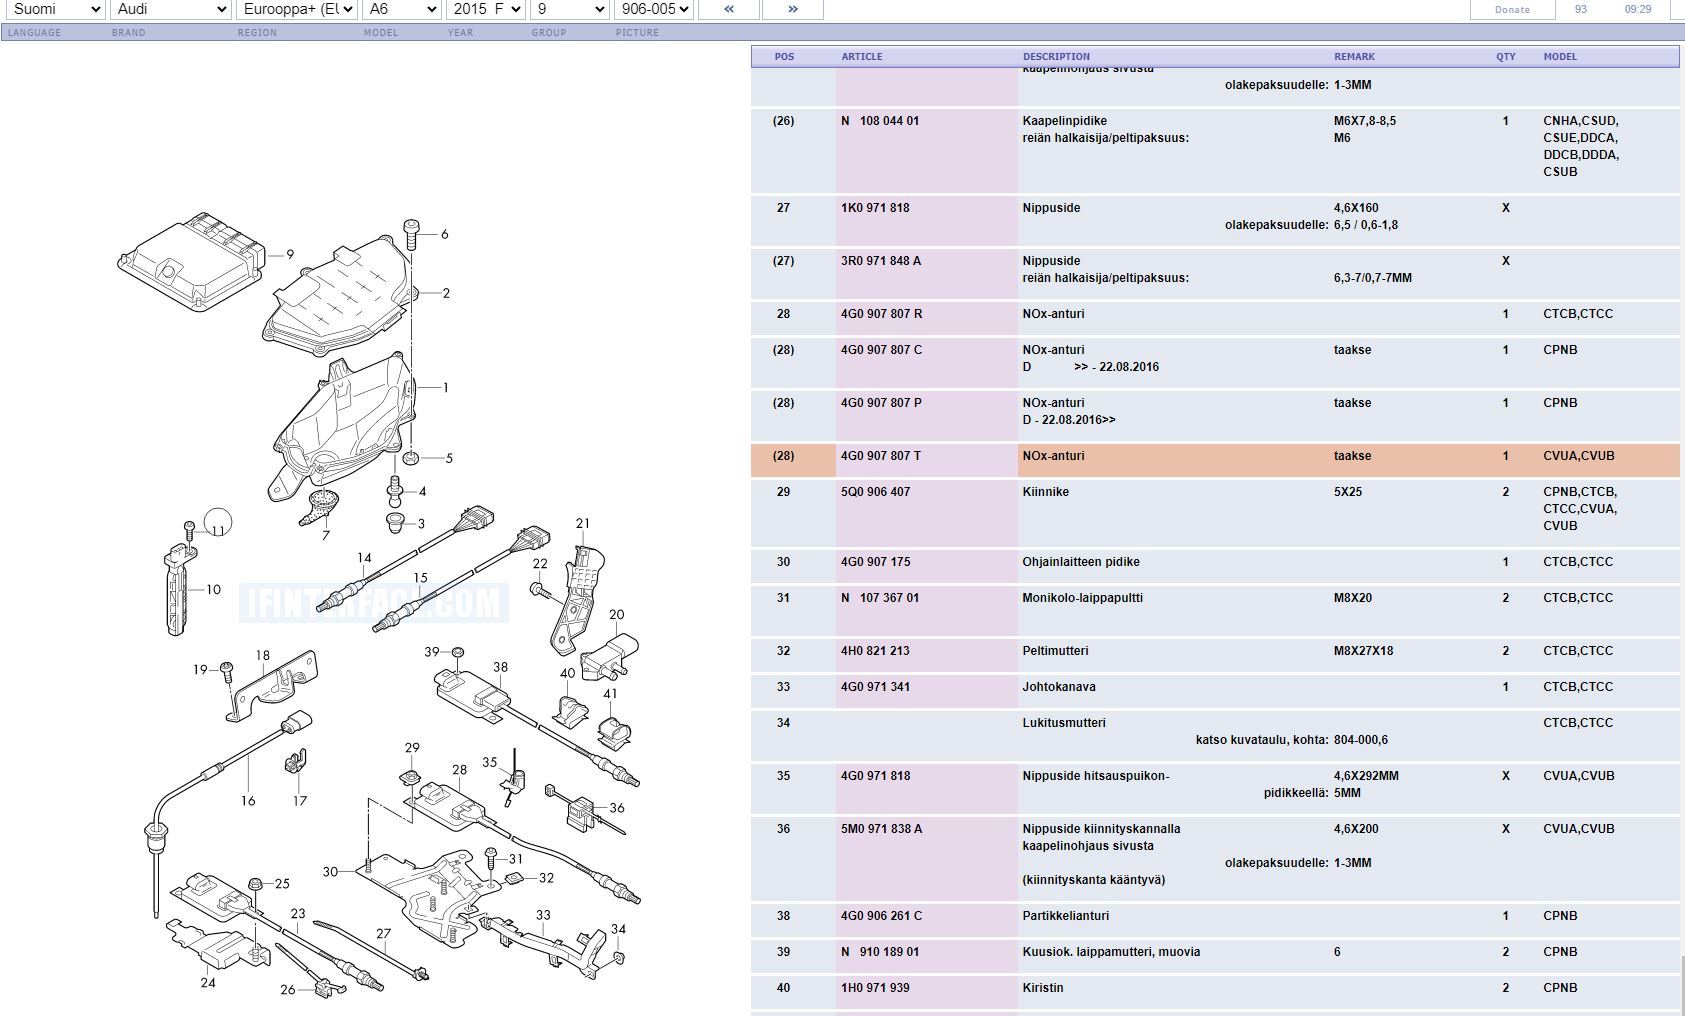The width and height of the screenshot is (1685, 1016).
Task: Expand the model dropdown showing A6
Action: pyautogui.click(x=400, y=9)
